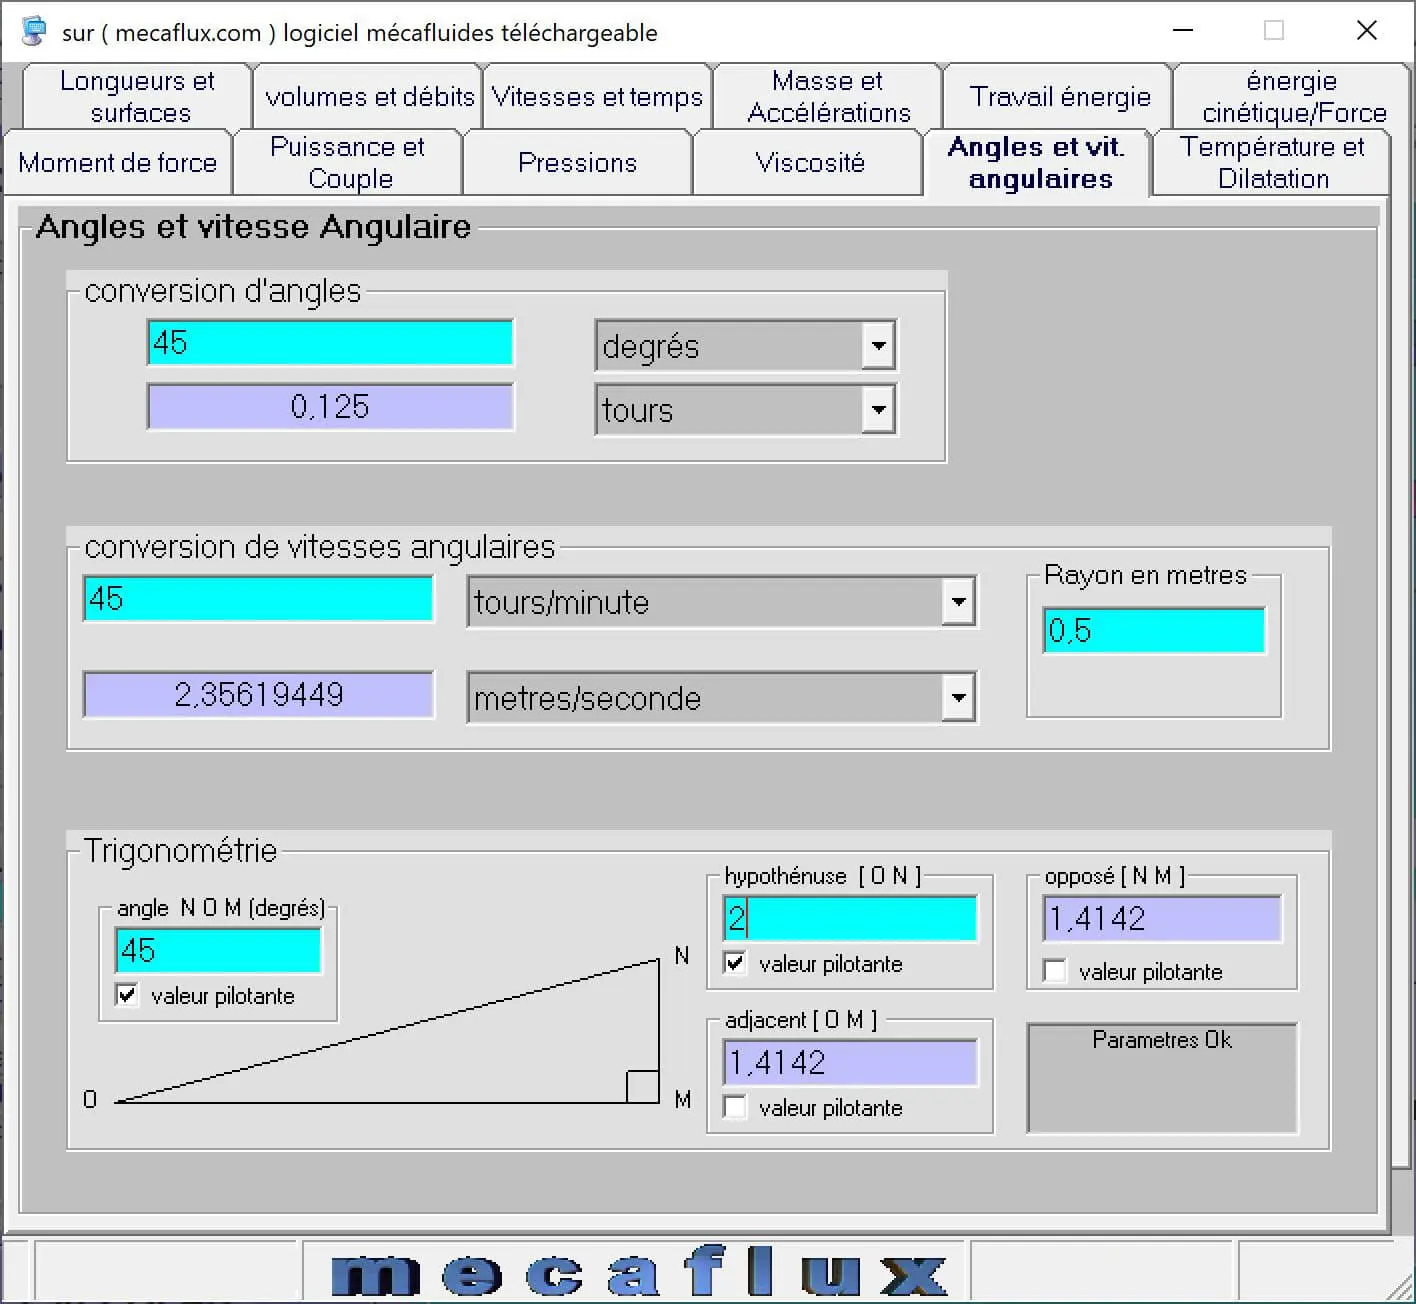Expand the tours output unit dropdown

pos(877,410)
